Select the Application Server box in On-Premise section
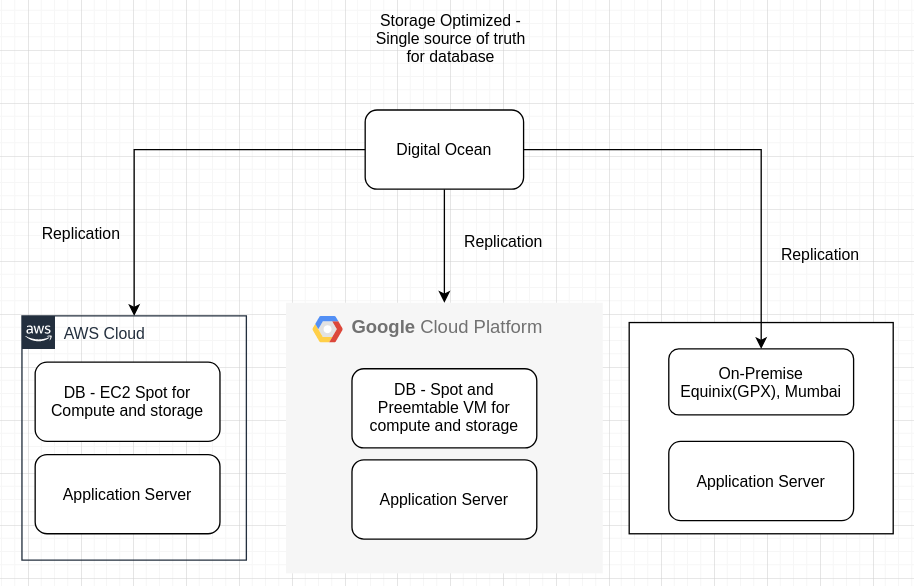The image size is (914, 586). pyautogui.click(x=760, y=481)
